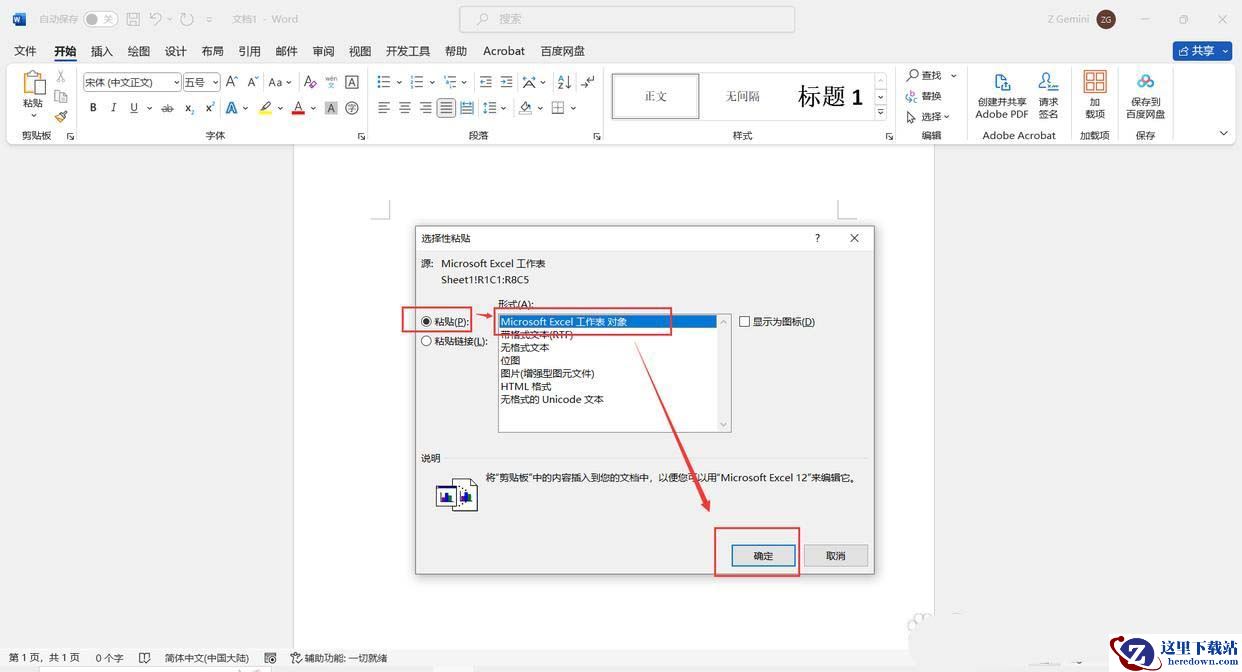This screenshot has height=672, width=1242.
Task: Check the 显示为图标(D) checkbox
Action: [x=744, y=322]
